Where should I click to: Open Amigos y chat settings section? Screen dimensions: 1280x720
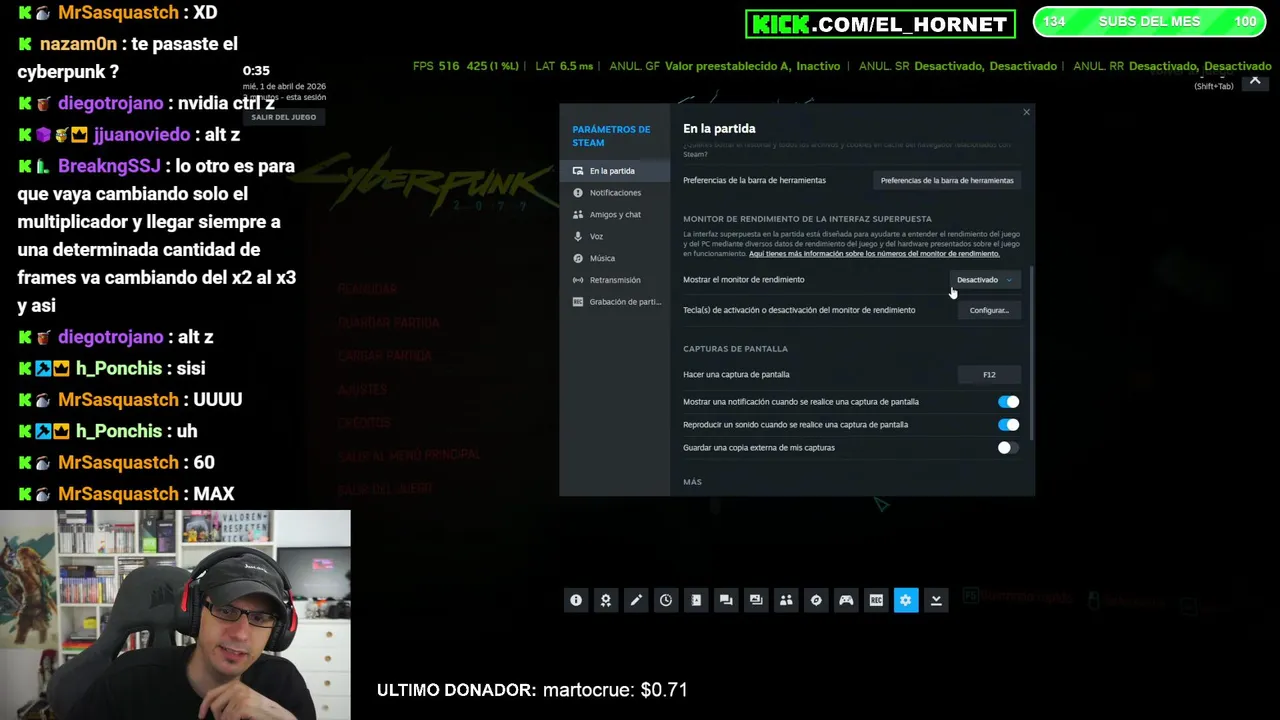(614, 215)
